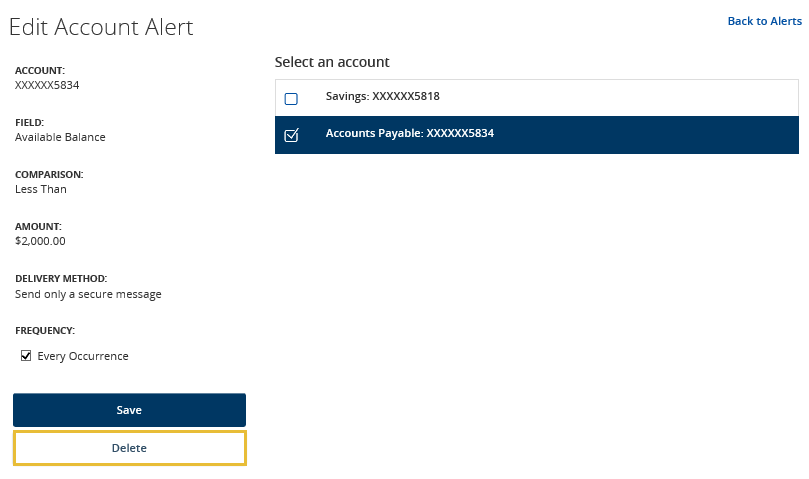This screenshot has height=479, width=809.
Task: Check the Savings account checkbox
Action: pyautogui.click(x=291, y=99)
